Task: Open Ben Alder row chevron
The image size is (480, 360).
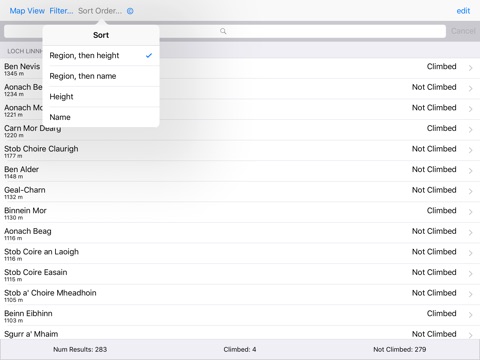Action: coord(470,171)
